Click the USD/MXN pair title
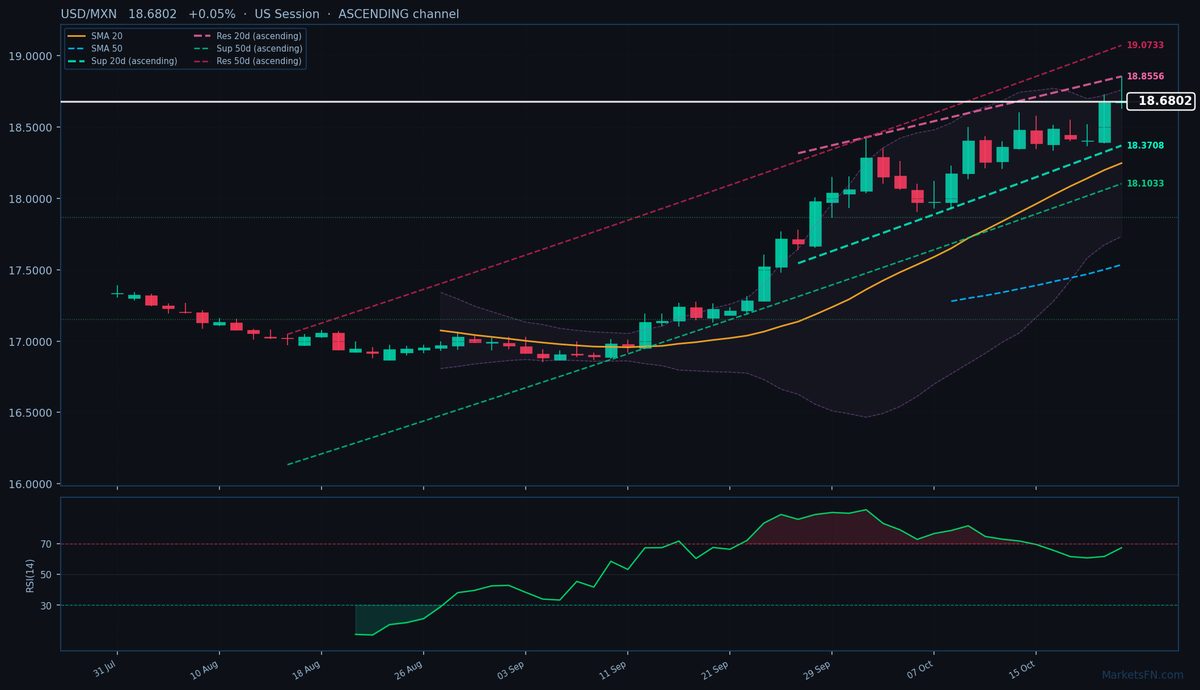 click(90, 14)
